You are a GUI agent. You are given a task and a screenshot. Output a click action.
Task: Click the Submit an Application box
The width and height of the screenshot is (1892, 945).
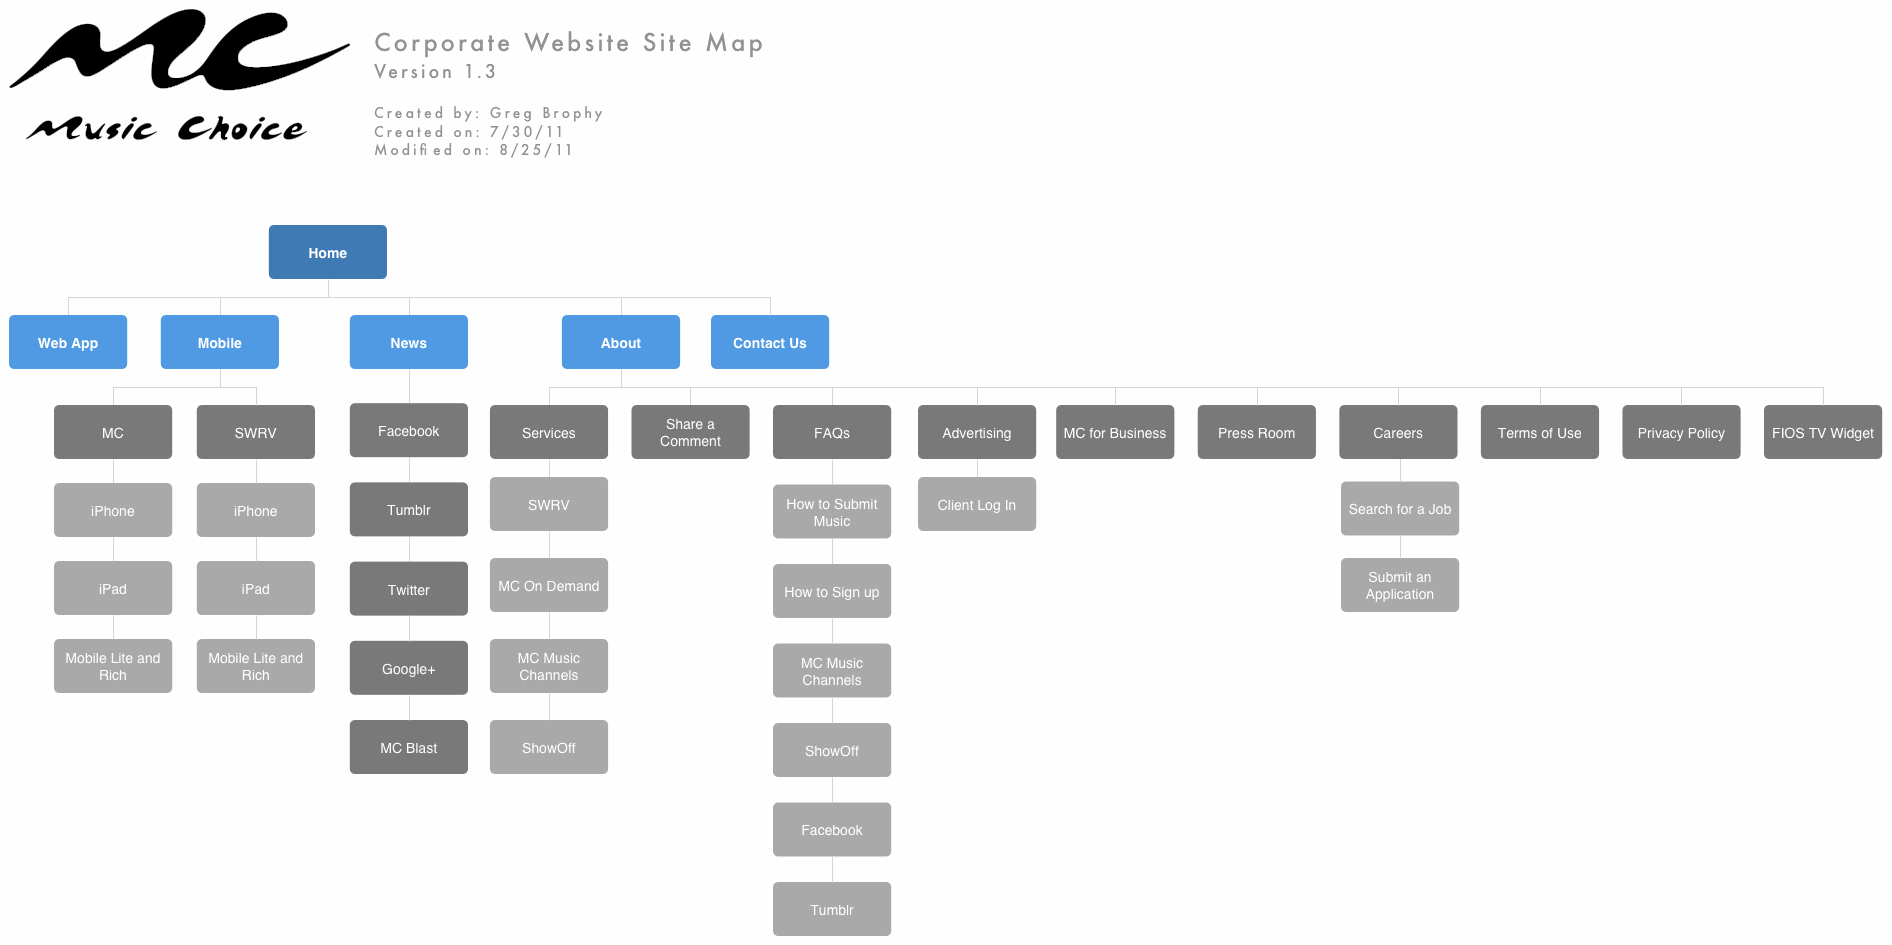pyautogui.click(x=1400, y=585)
